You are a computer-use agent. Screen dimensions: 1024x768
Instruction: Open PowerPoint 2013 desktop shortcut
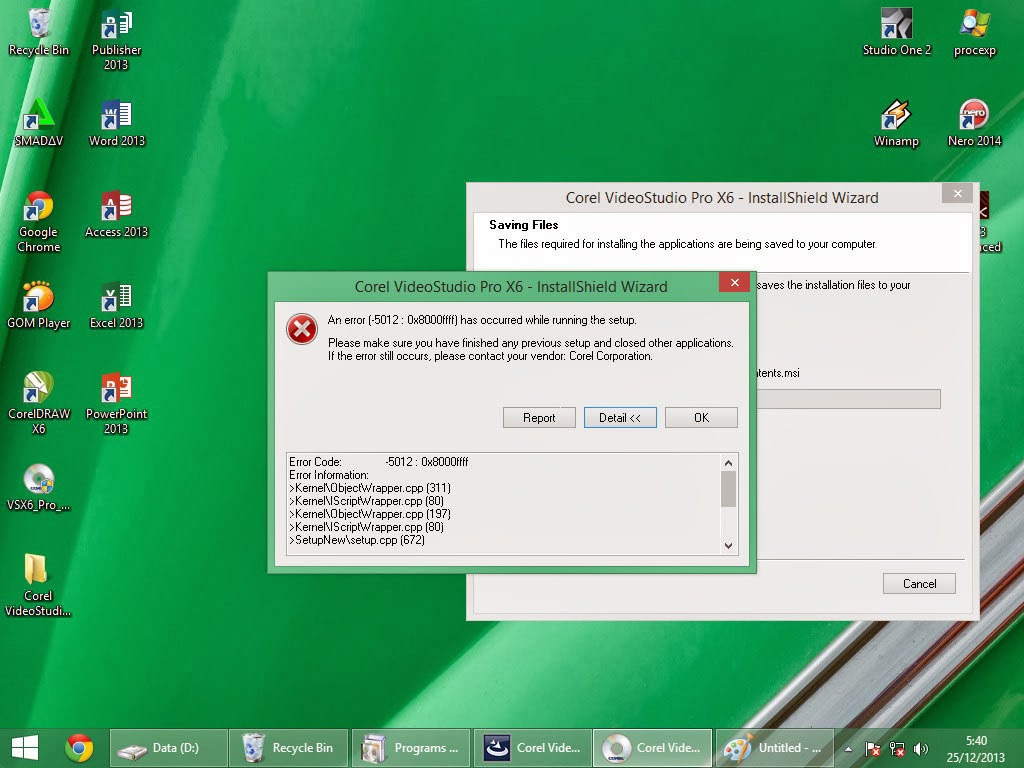coord(116,402)
